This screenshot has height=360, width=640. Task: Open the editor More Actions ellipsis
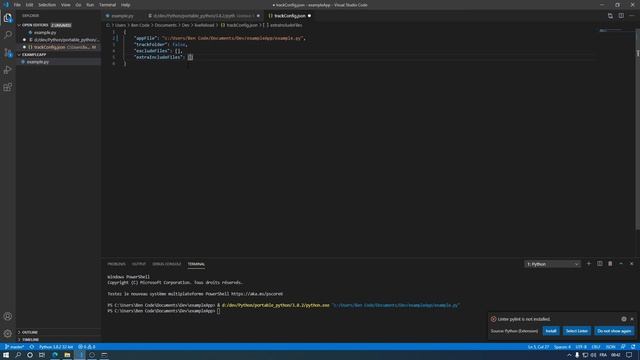click(632, 16)
